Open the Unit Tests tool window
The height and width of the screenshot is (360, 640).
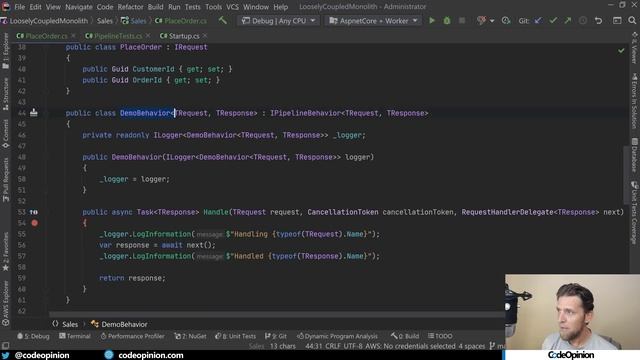click(x=236, y=336)
